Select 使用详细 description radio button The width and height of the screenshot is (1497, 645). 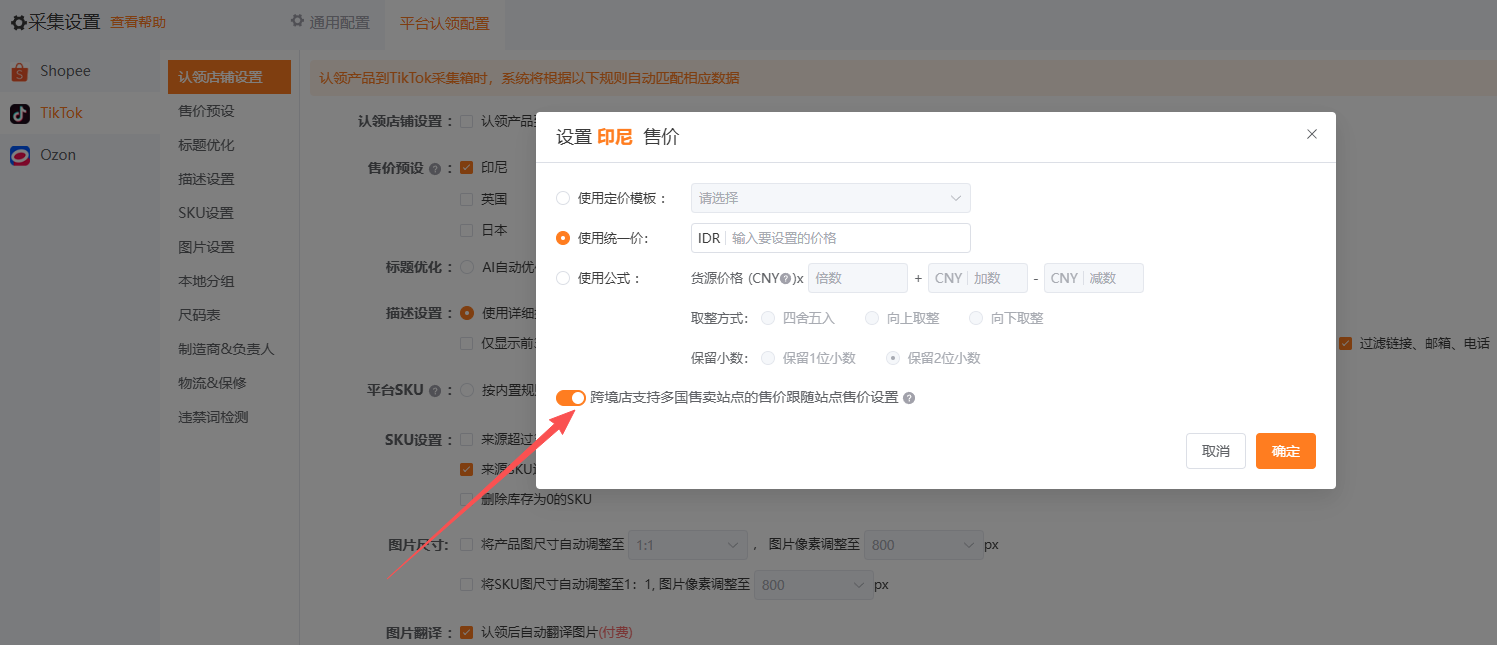[x=466, y=313]
